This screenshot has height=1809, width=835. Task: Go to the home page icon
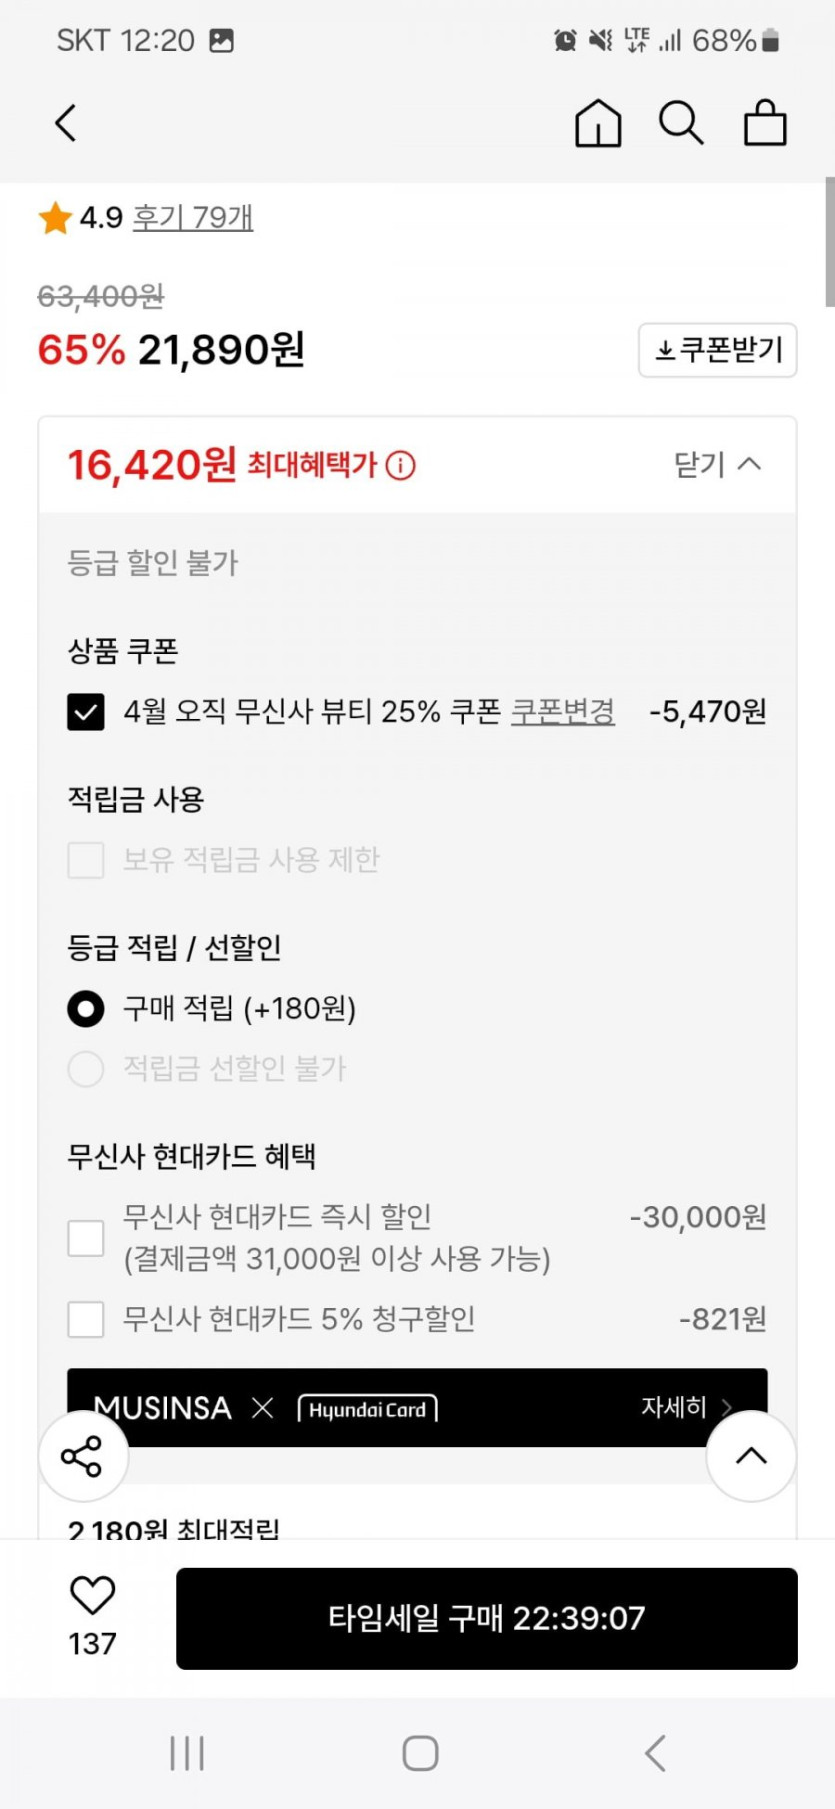tap(598, 124)
